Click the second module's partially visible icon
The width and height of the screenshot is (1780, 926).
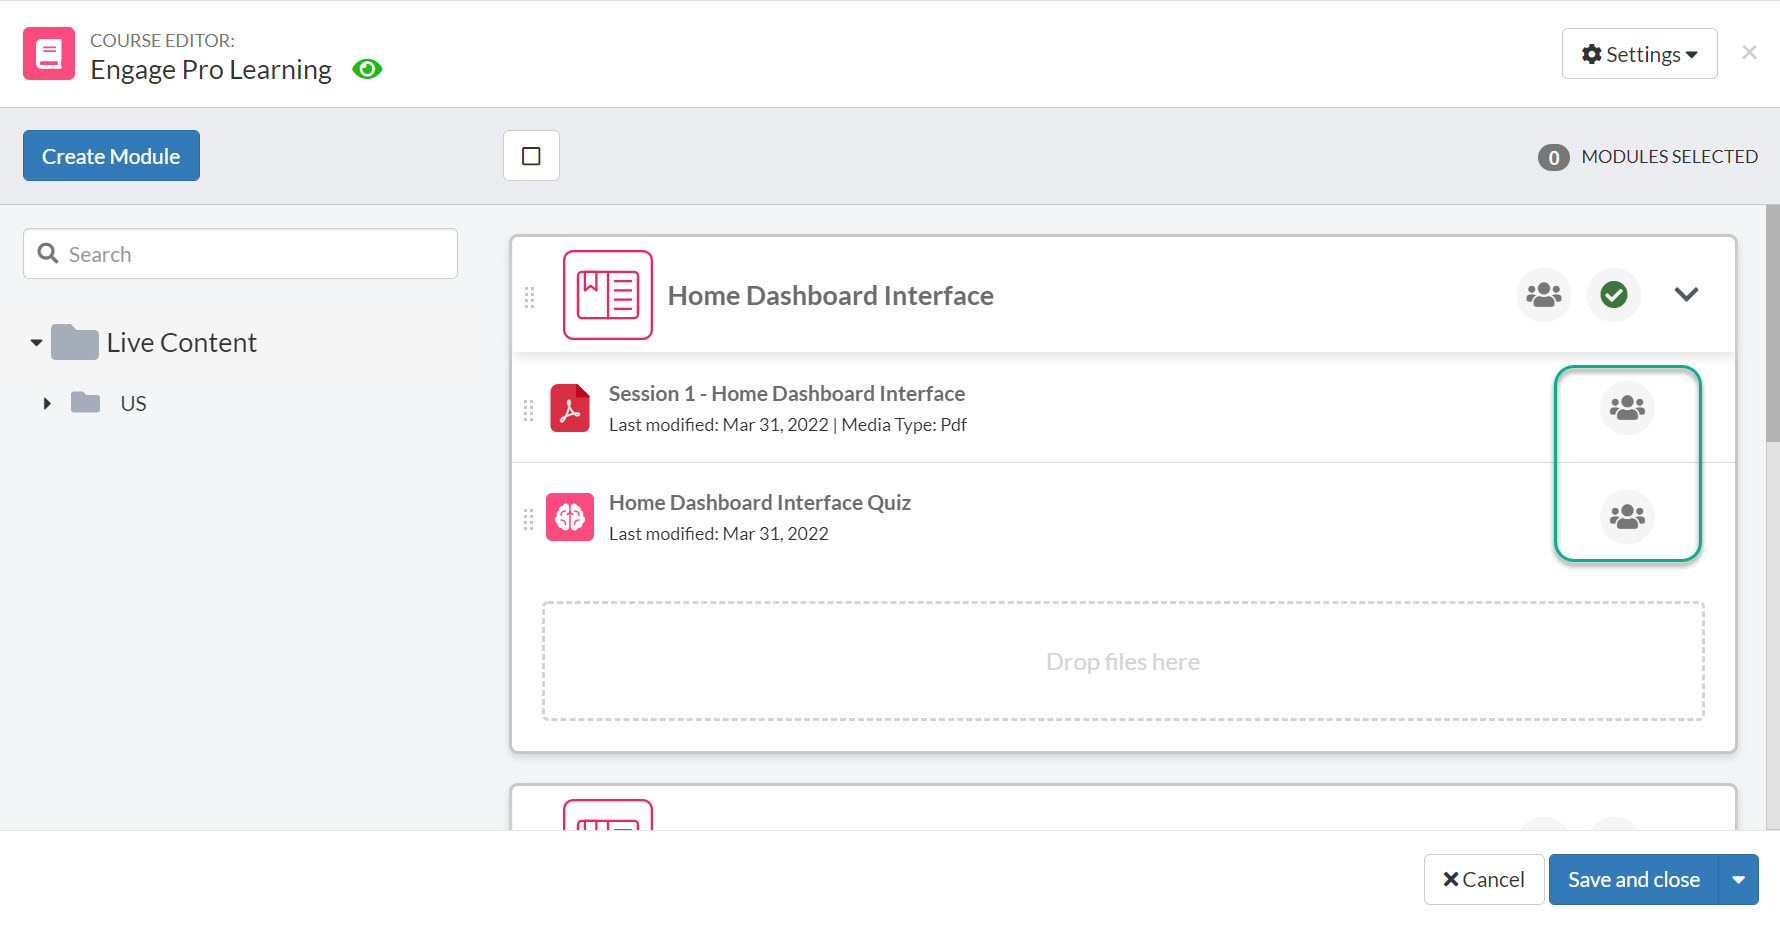[x=608, y=815]
